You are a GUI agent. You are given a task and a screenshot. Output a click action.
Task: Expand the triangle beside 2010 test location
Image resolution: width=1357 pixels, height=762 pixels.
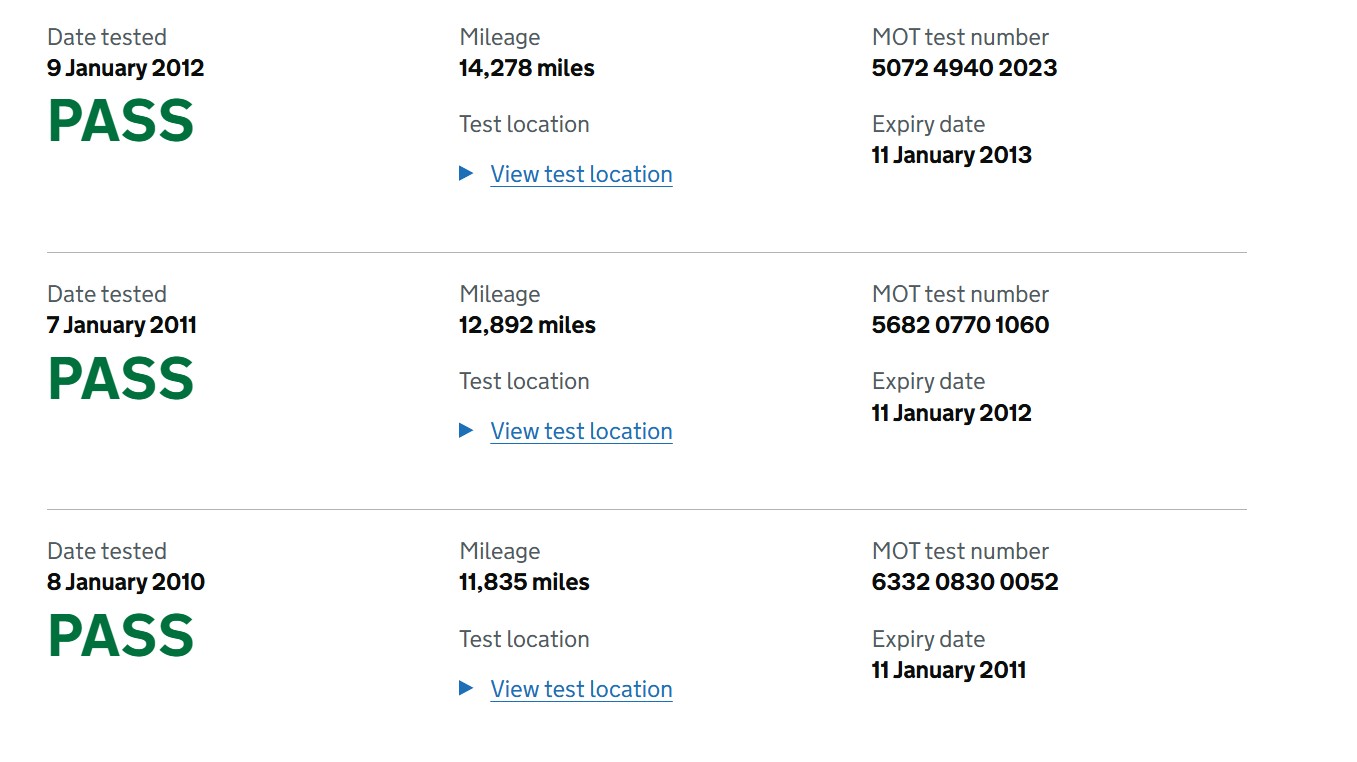tap(466, 688)
